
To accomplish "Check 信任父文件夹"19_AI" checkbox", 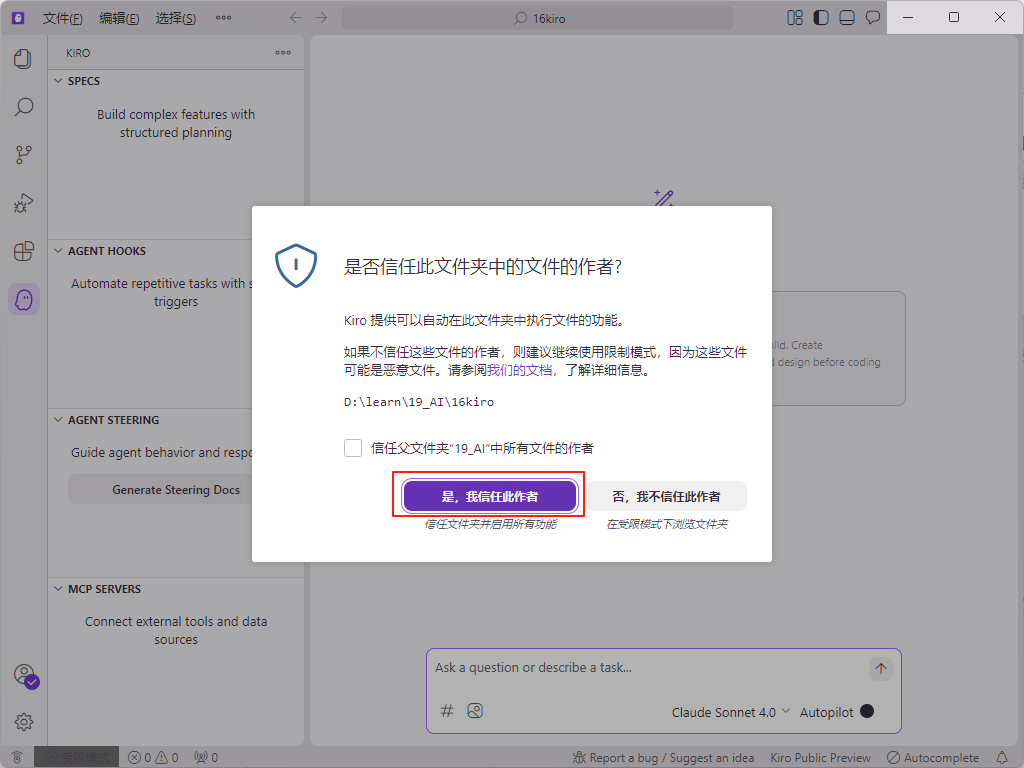I will [353, 448].
